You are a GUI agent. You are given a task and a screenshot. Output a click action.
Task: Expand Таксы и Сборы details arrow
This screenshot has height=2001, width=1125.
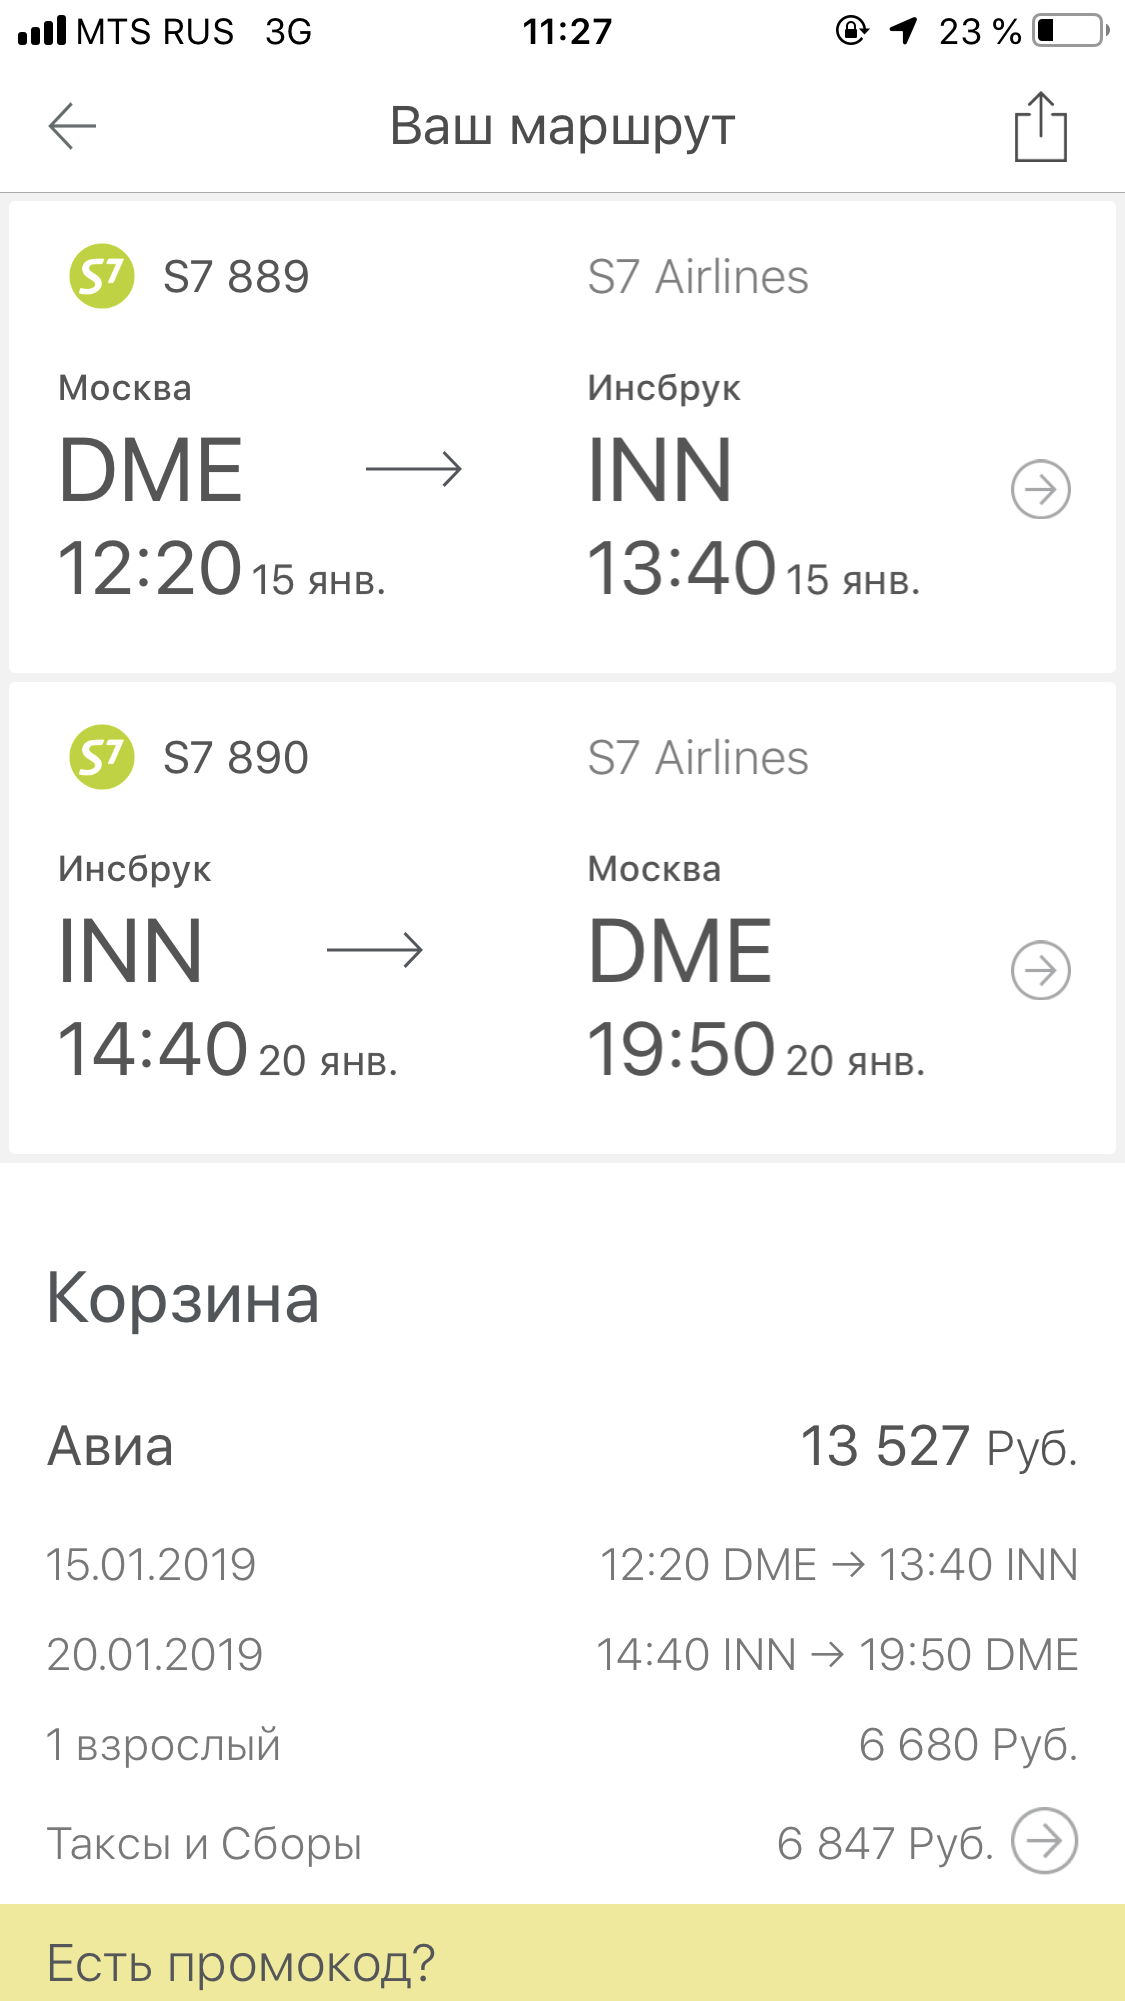(x=1044, y=1841)
